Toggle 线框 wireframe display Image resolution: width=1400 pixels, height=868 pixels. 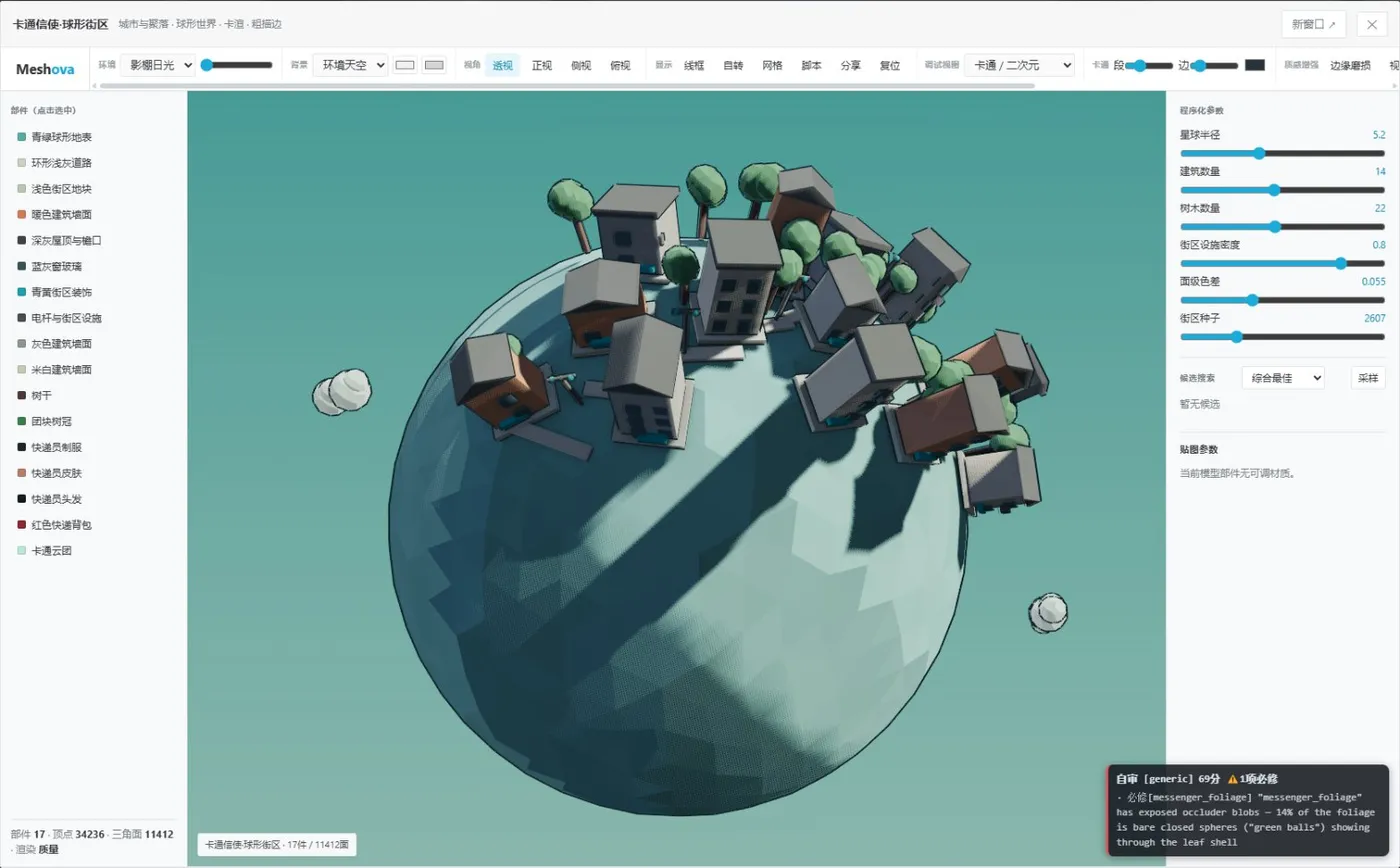(x=694, y=65)
